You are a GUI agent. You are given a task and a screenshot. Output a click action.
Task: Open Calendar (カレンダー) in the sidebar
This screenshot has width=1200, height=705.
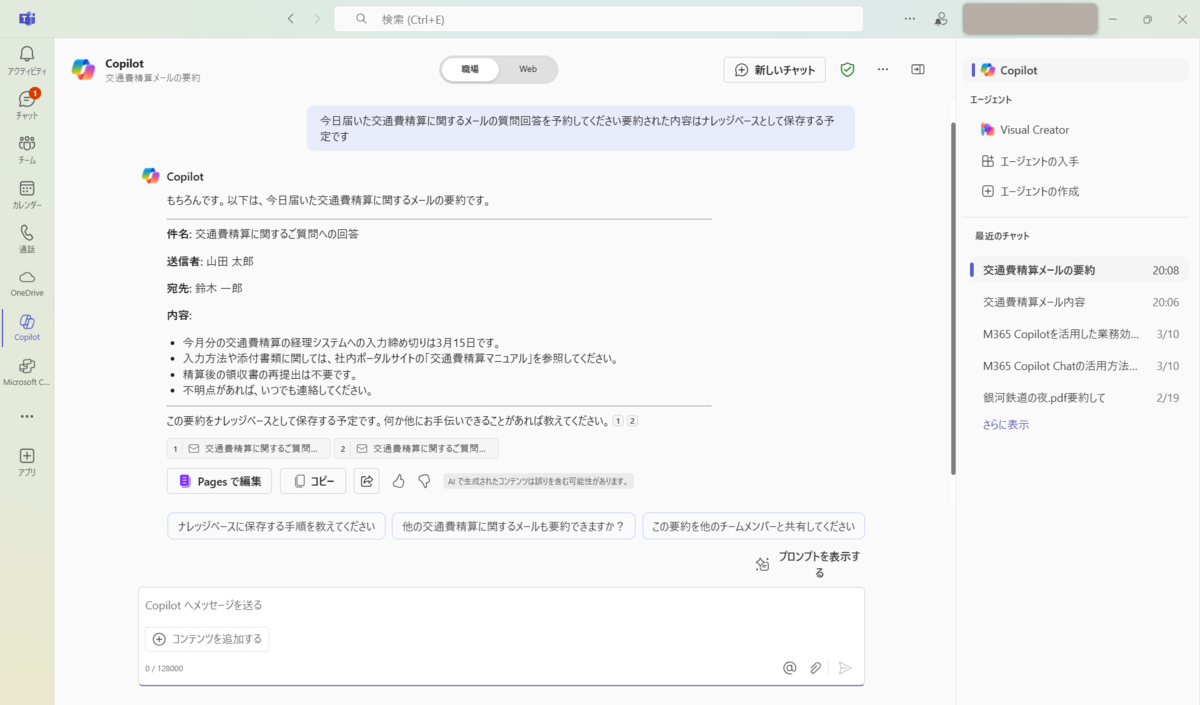[x=27, y=193]
